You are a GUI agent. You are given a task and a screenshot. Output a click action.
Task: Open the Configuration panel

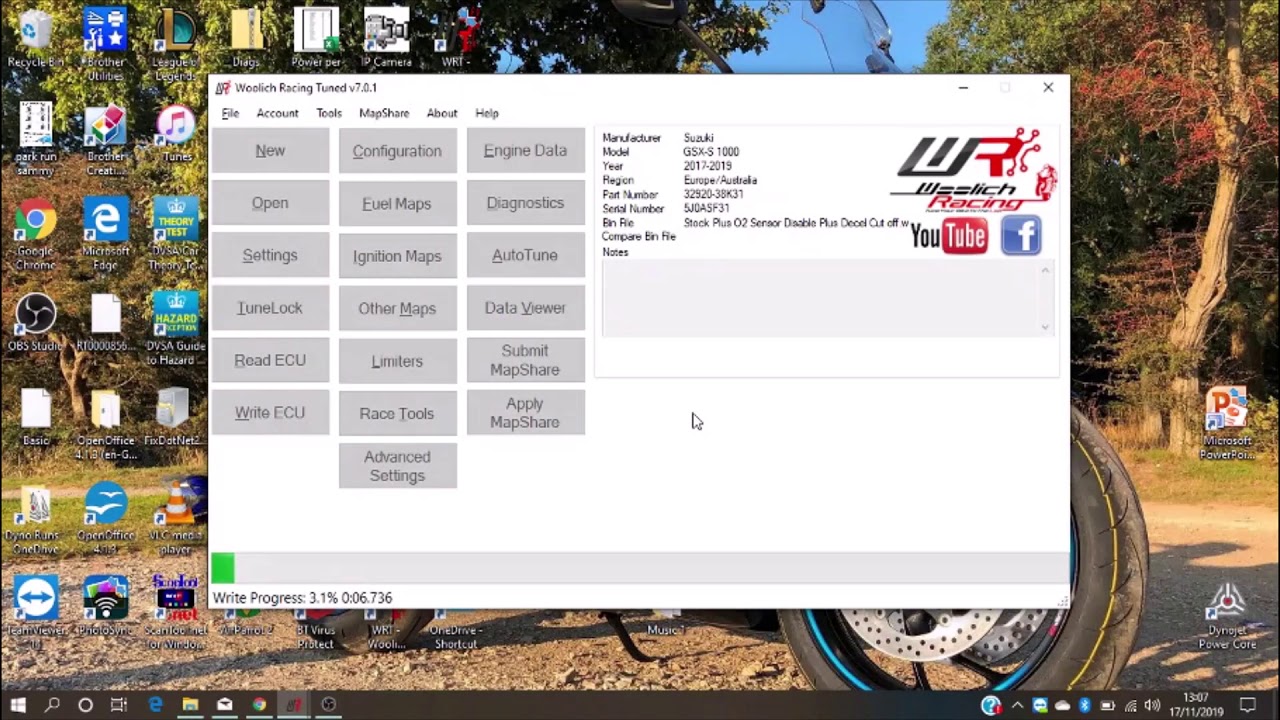(397, 151)
